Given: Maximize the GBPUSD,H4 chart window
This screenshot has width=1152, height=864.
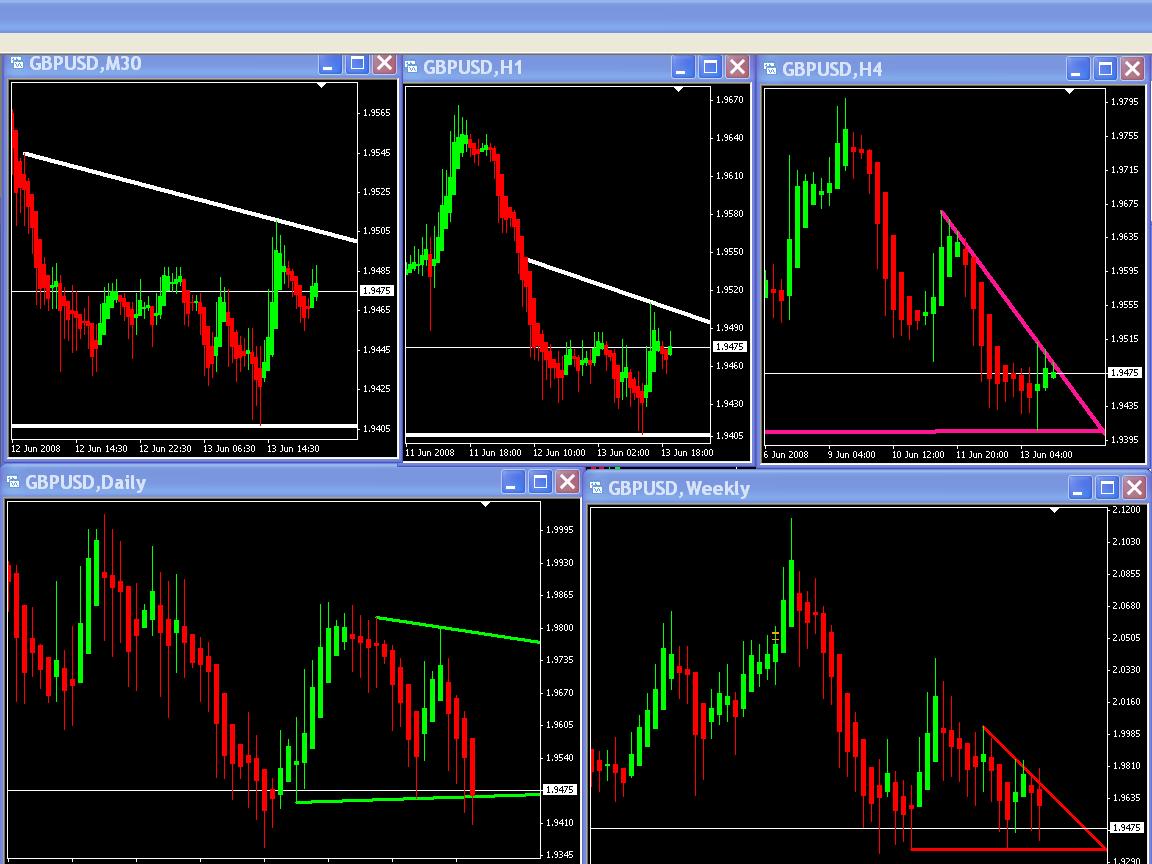Looking at the screenshot, I should click(x=1105, y=69).
